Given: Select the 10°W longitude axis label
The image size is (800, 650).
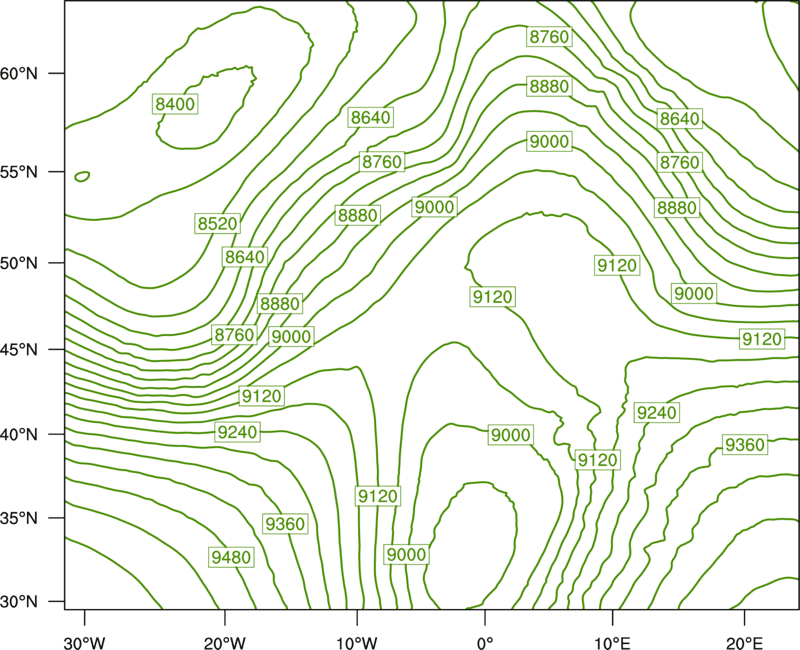Looking at the screenshot, I should coord(357,643).
